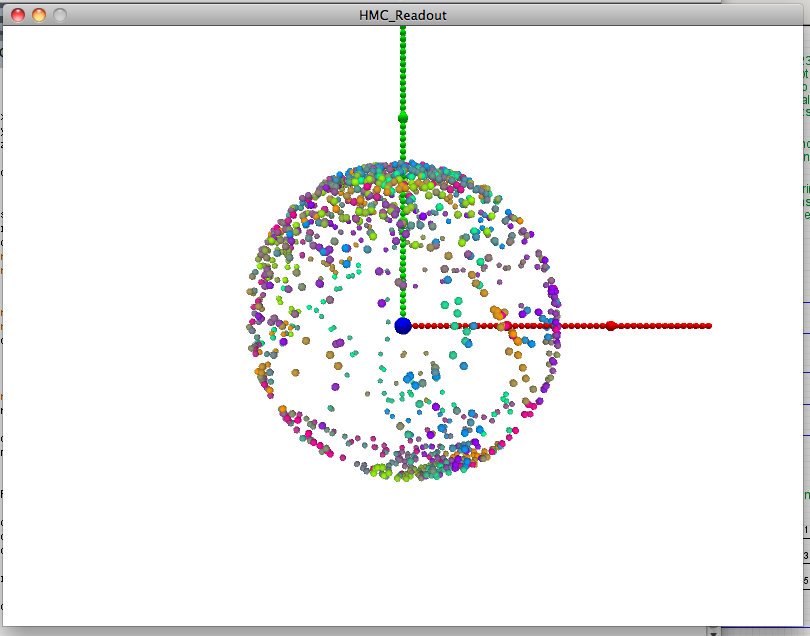
Task: Click the green axis between origin and sphere top
Action: pyautogui.click(x=403, y=250)
